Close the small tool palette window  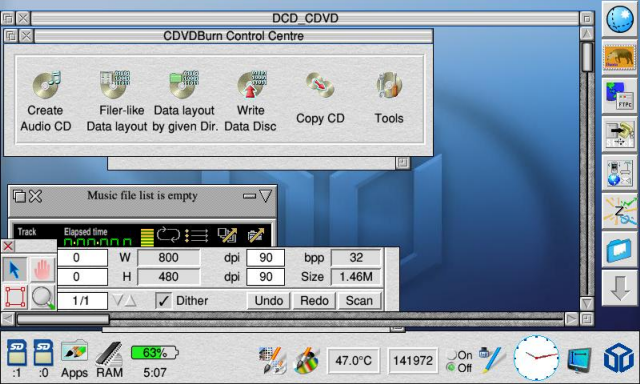click(8, 246)
